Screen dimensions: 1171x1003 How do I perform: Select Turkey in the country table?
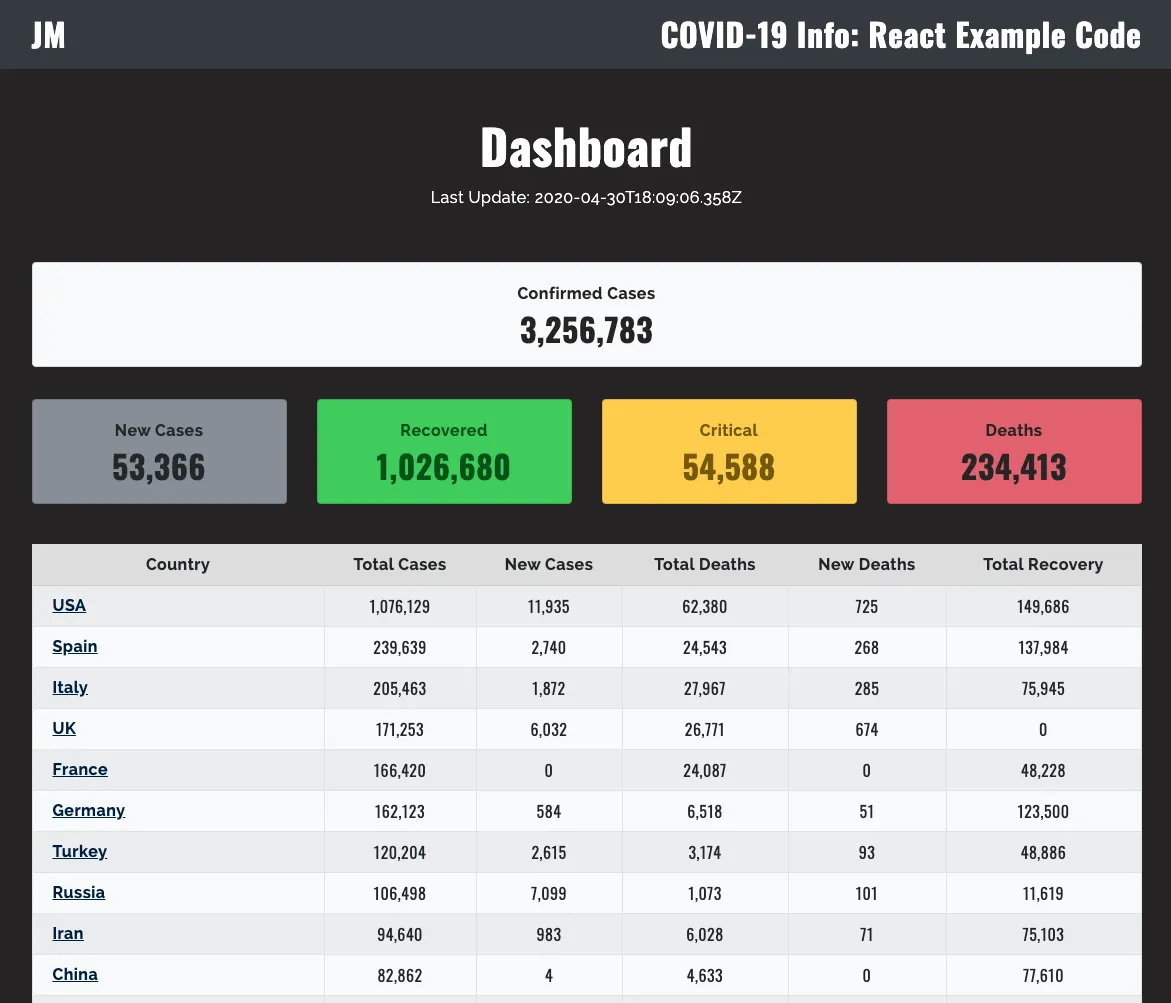pos(80,851)
